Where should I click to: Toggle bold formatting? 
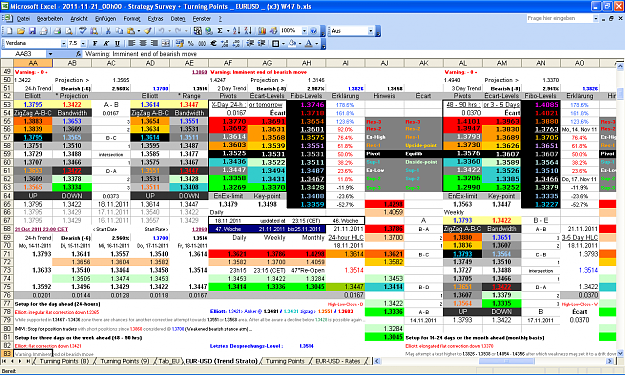pos(95,43)
